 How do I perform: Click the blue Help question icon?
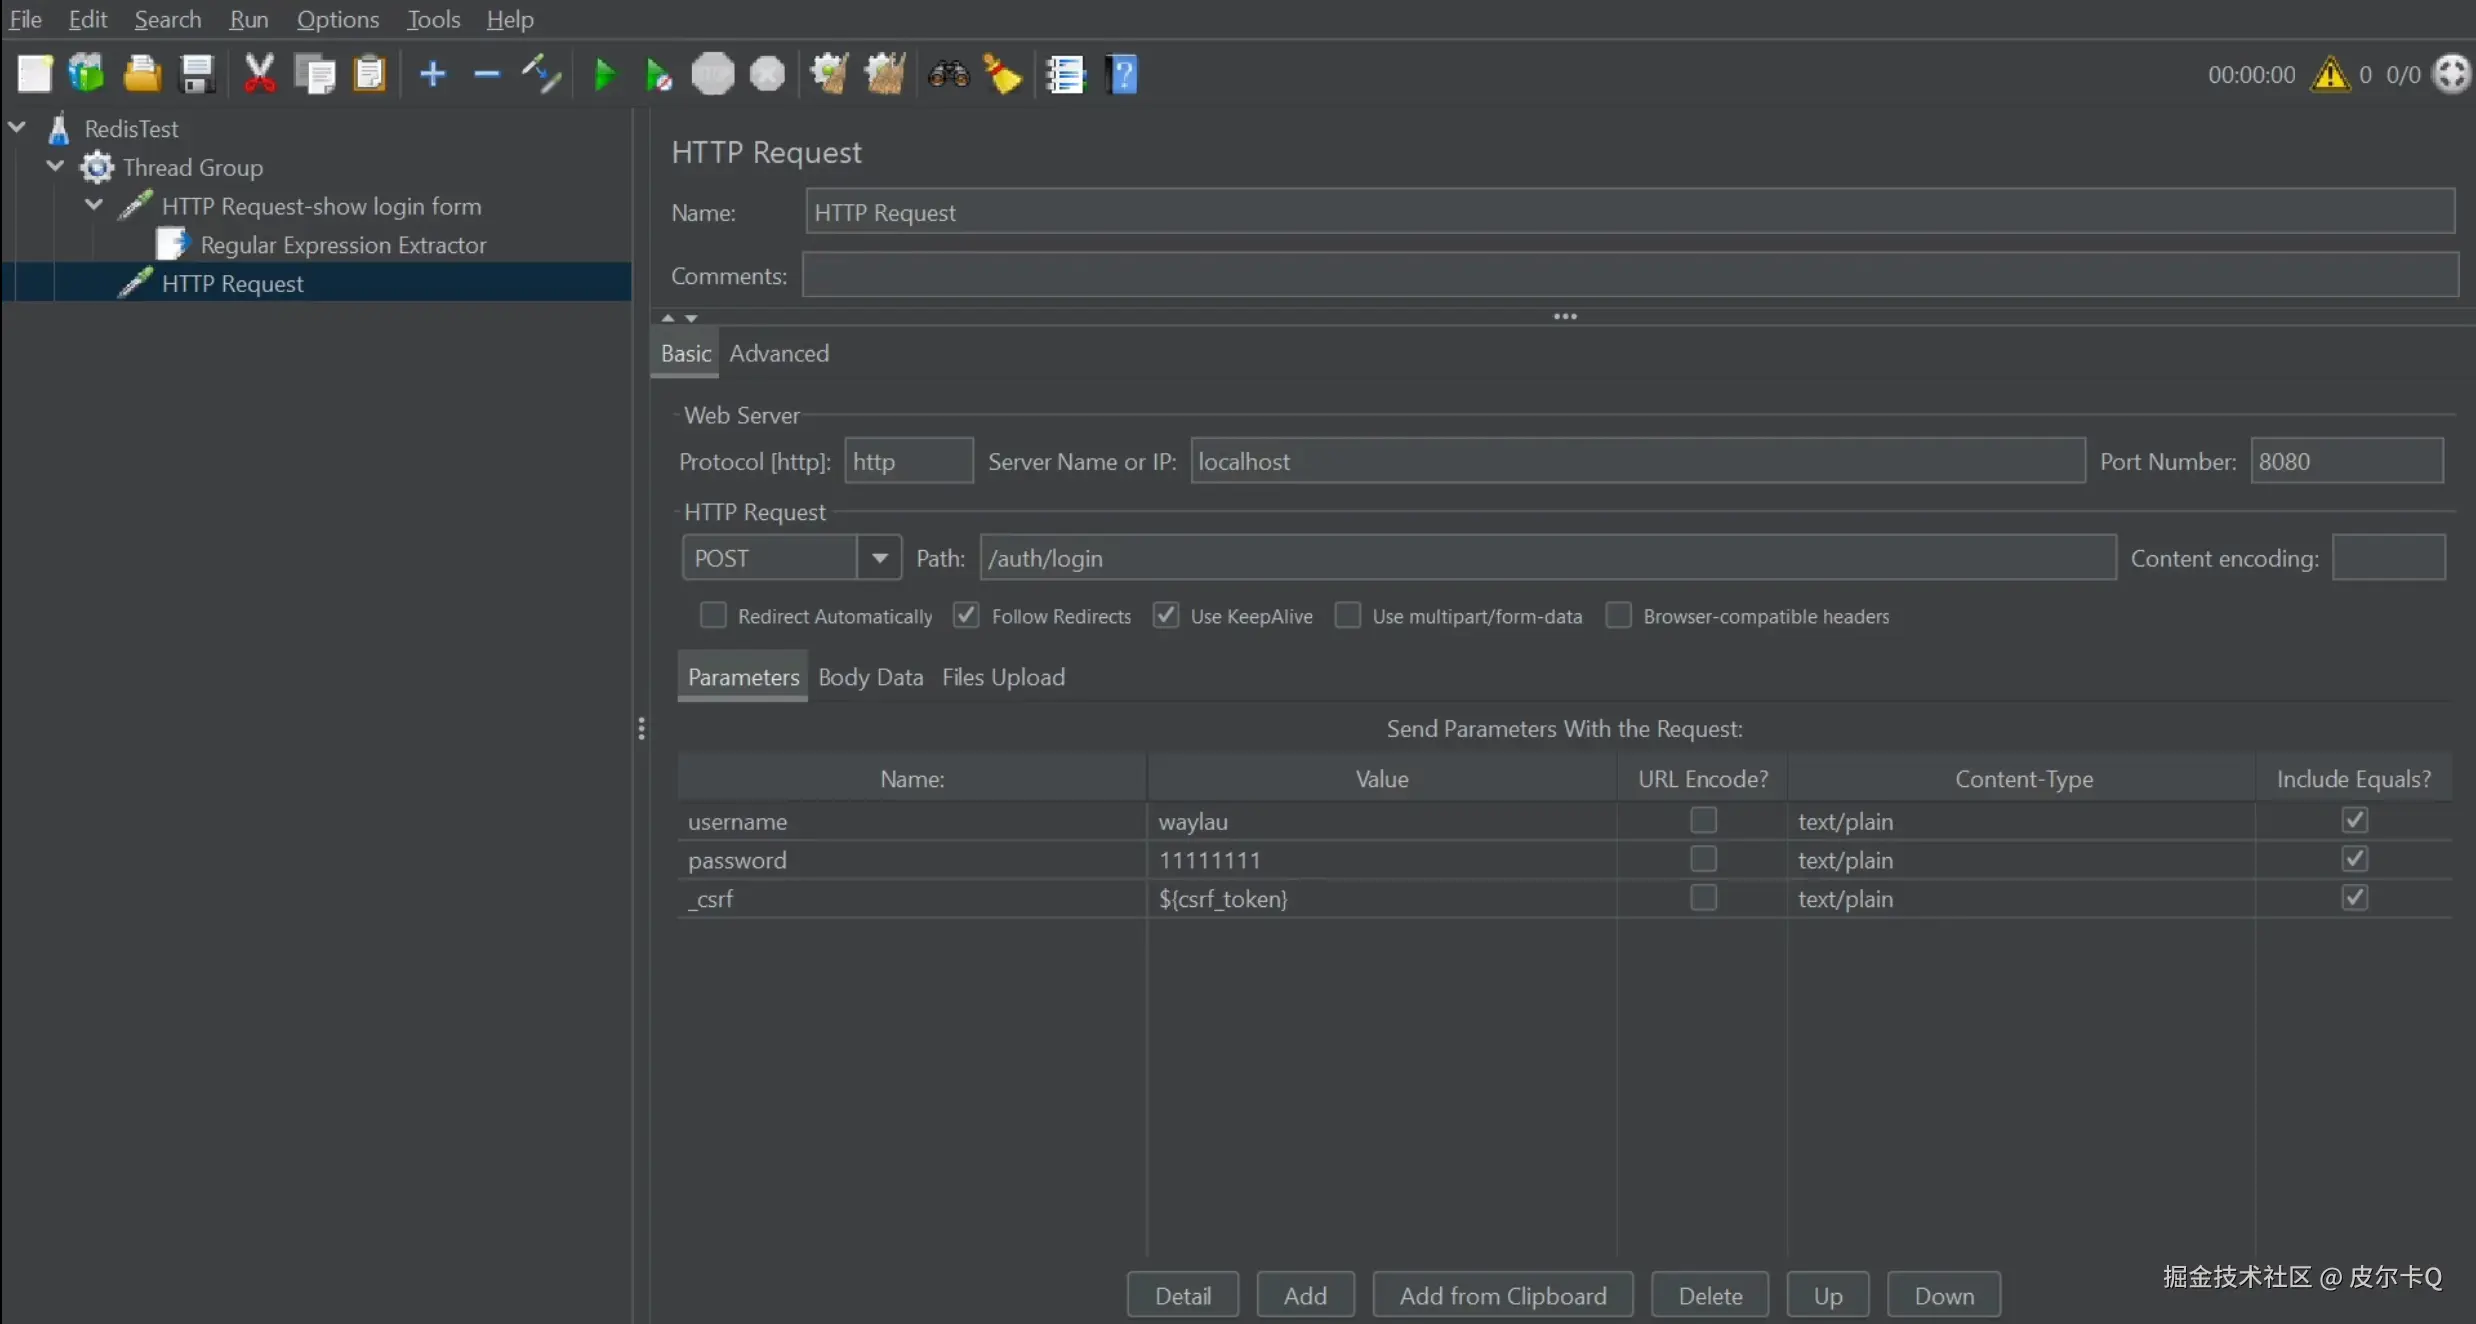tap(1123, 74)
